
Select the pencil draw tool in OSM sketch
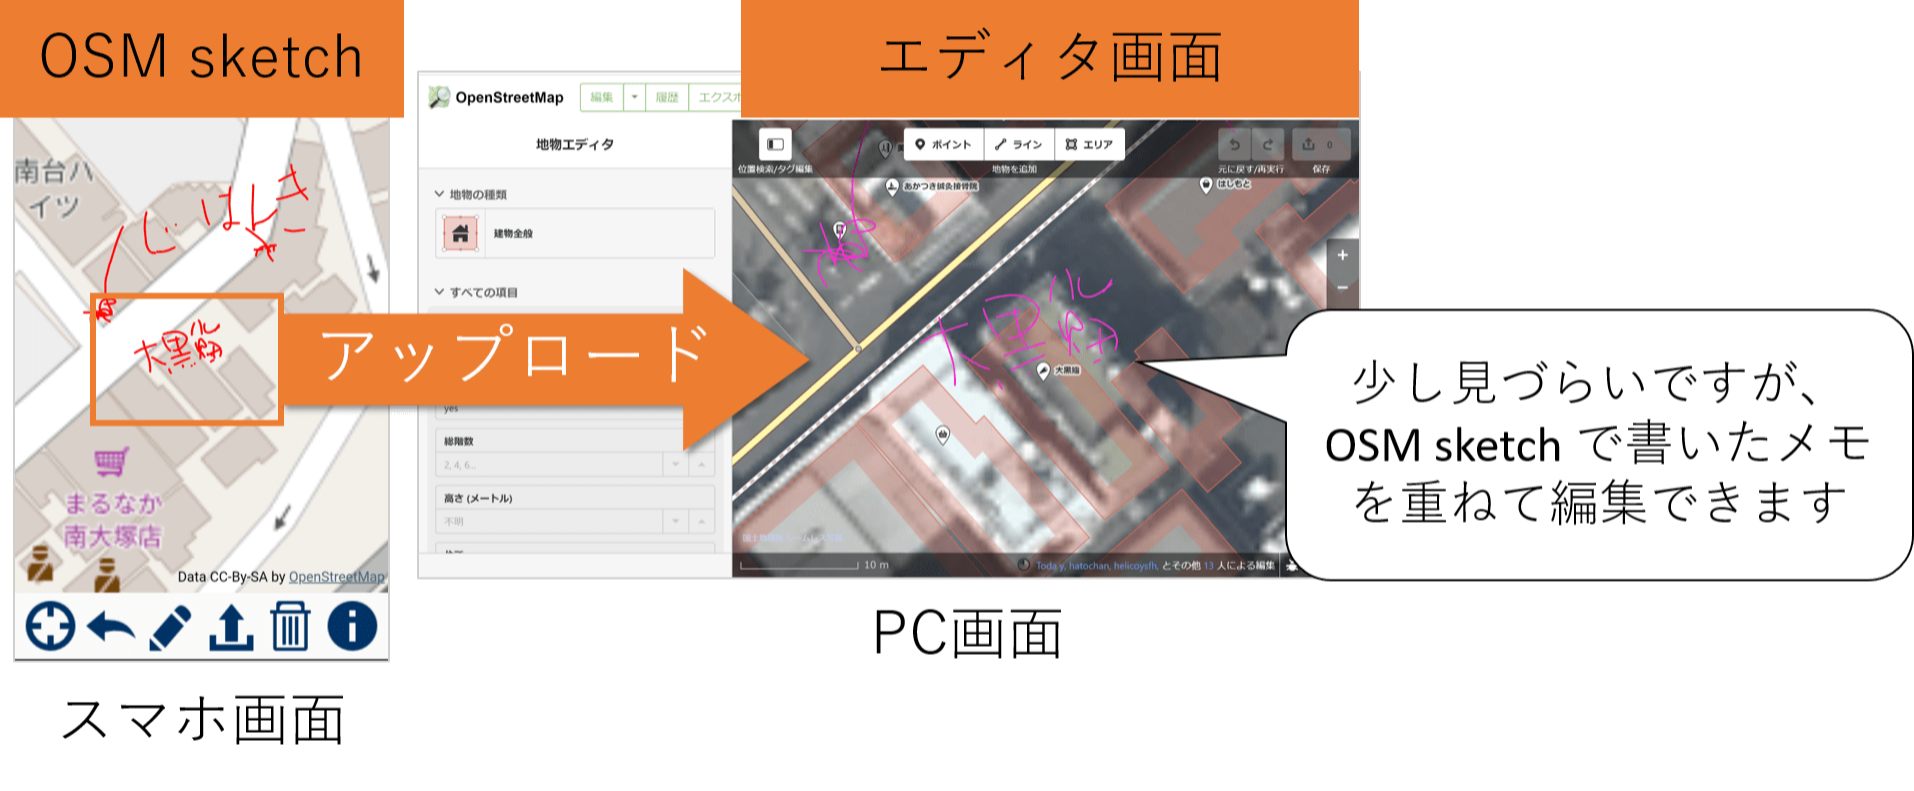coord(170,628)
